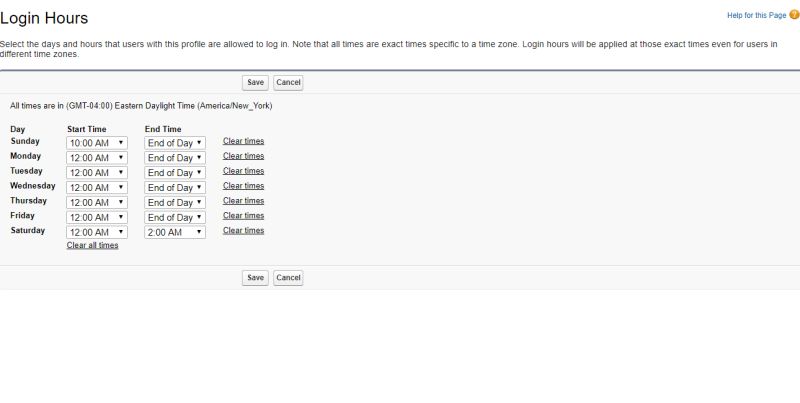Open Wednesday Start Time dropdown

pyautogui.click(x=97, y=187)
